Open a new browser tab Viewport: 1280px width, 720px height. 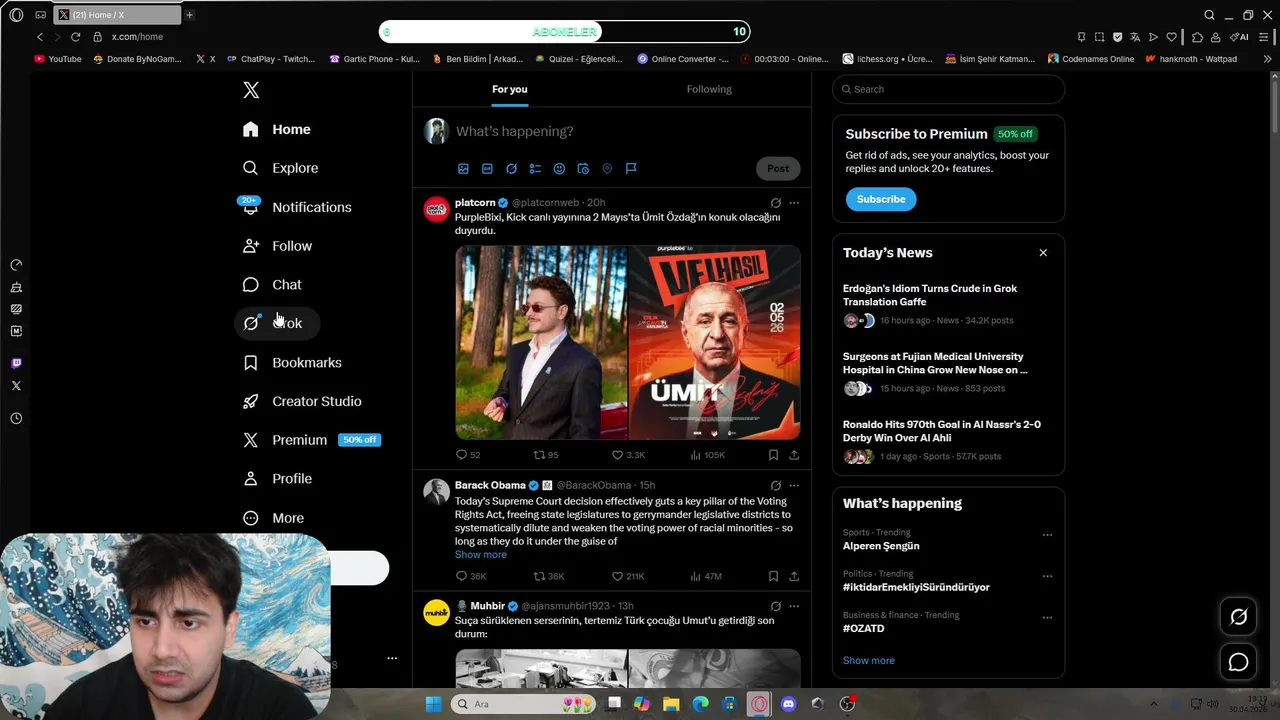click(x=189, y=15)
